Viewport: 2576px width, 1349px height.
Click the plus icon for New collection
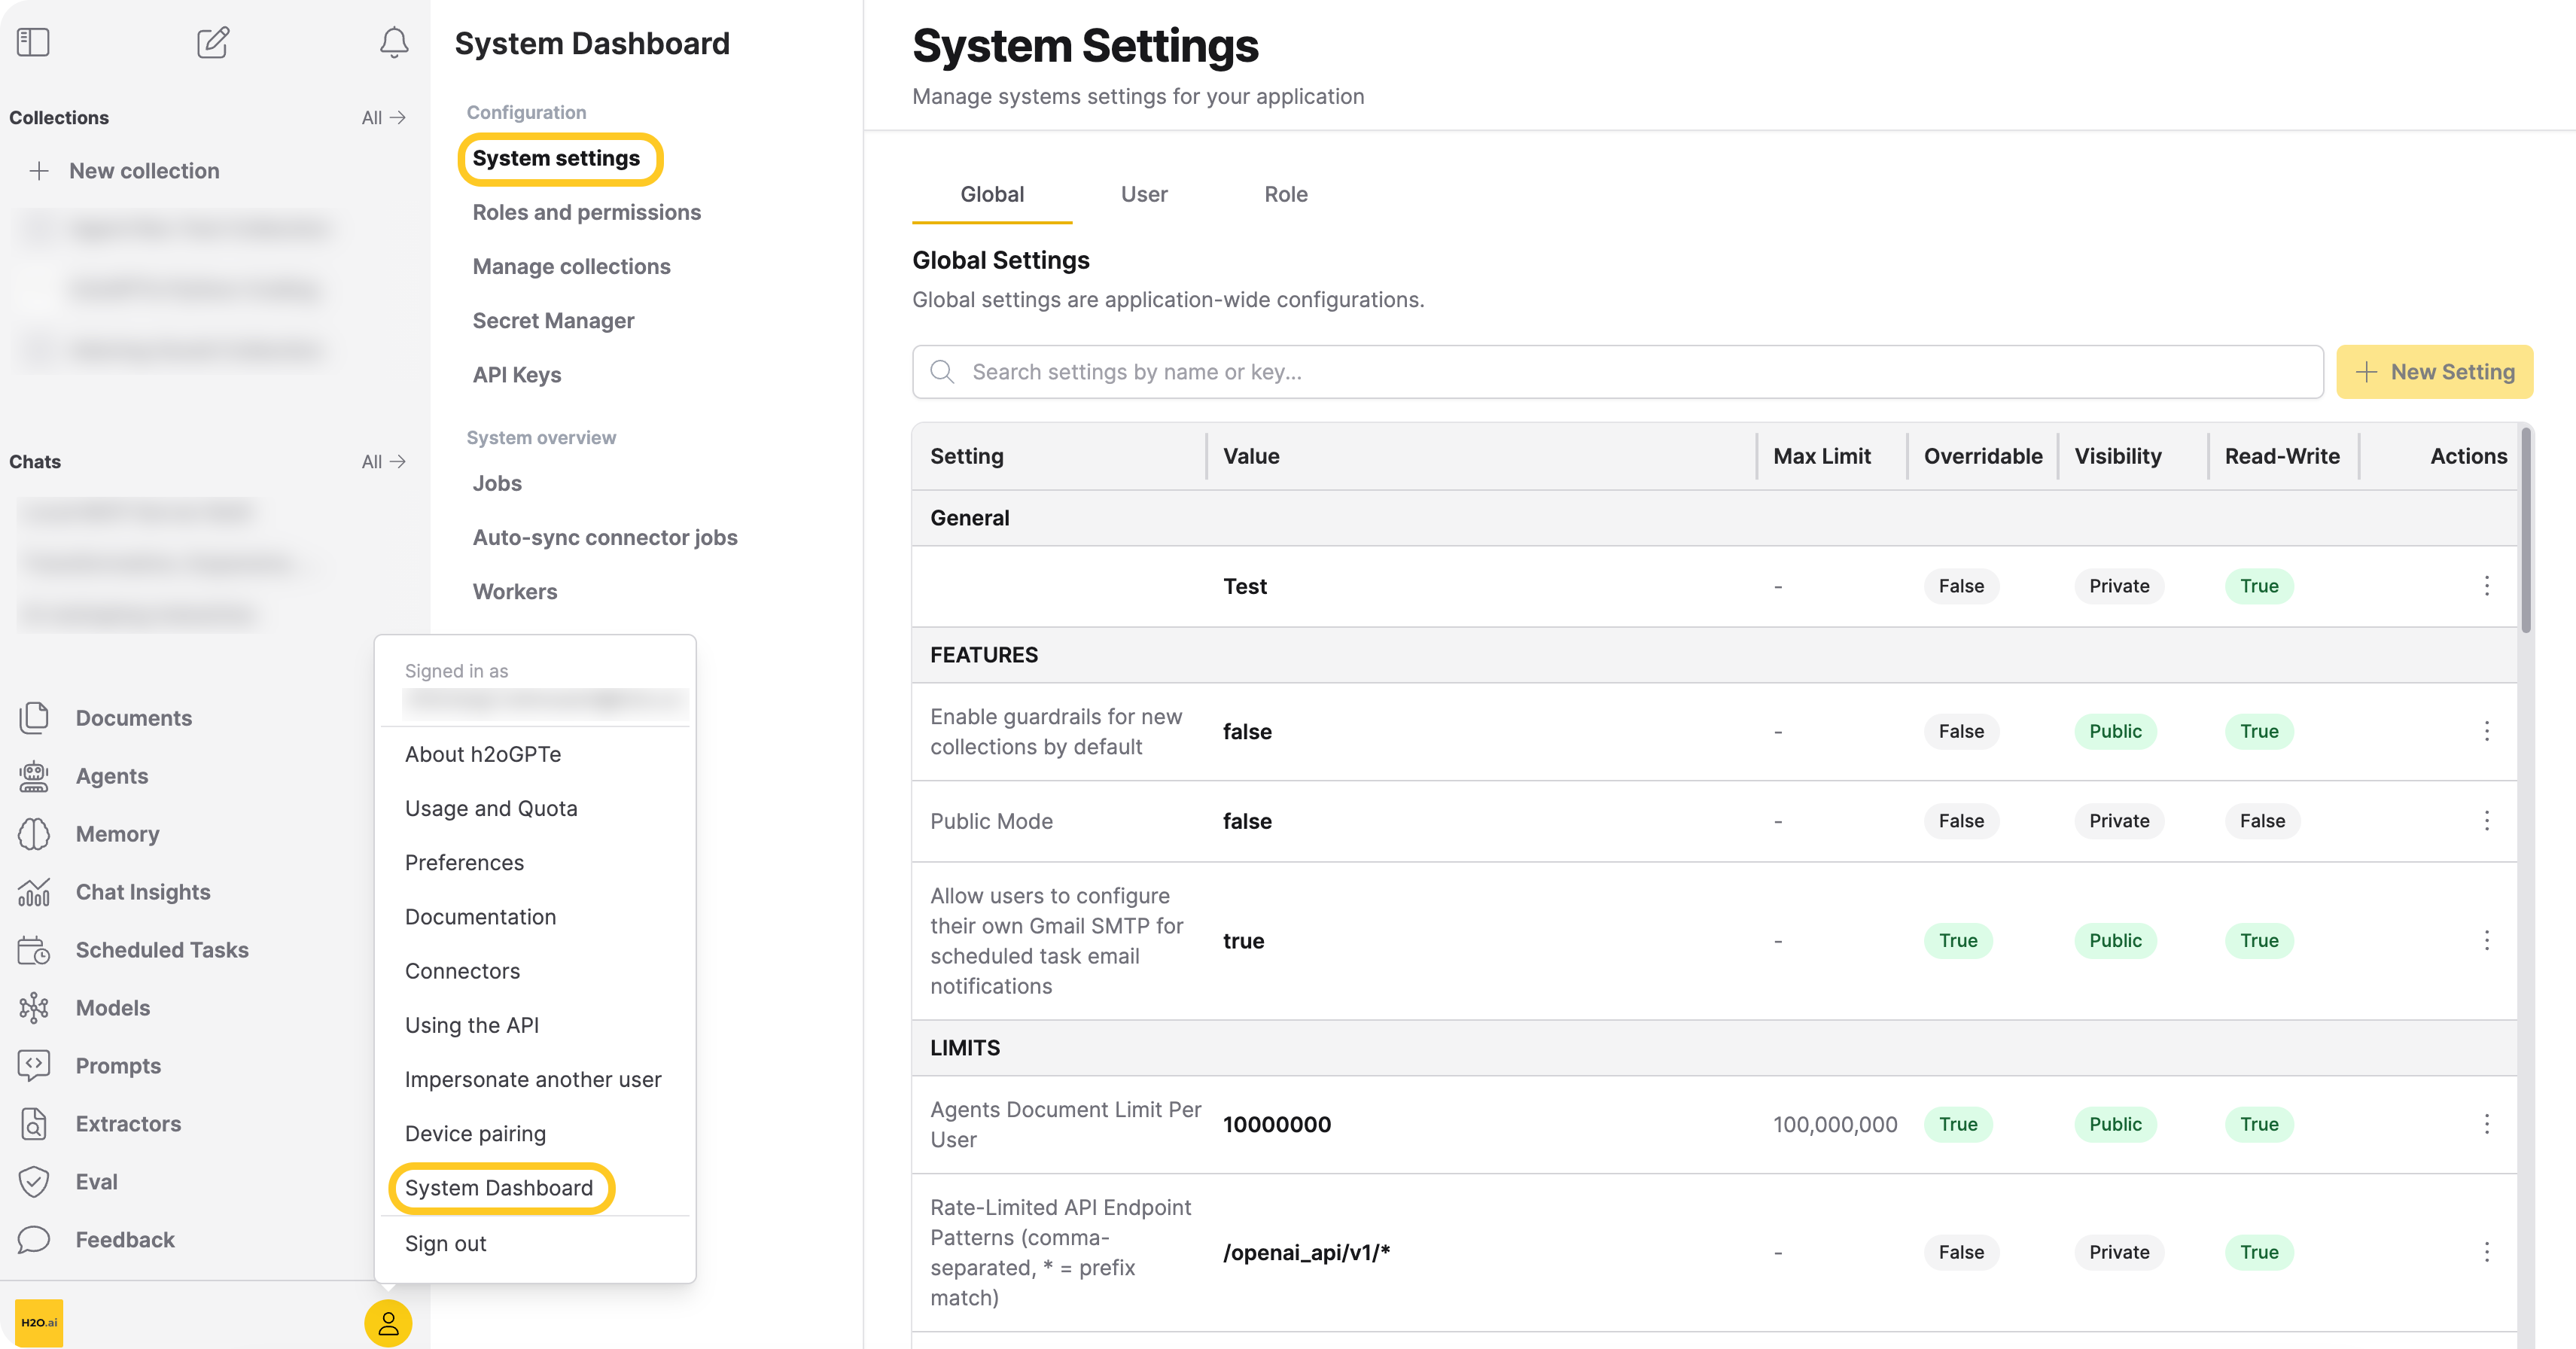[x=39, y=171]
